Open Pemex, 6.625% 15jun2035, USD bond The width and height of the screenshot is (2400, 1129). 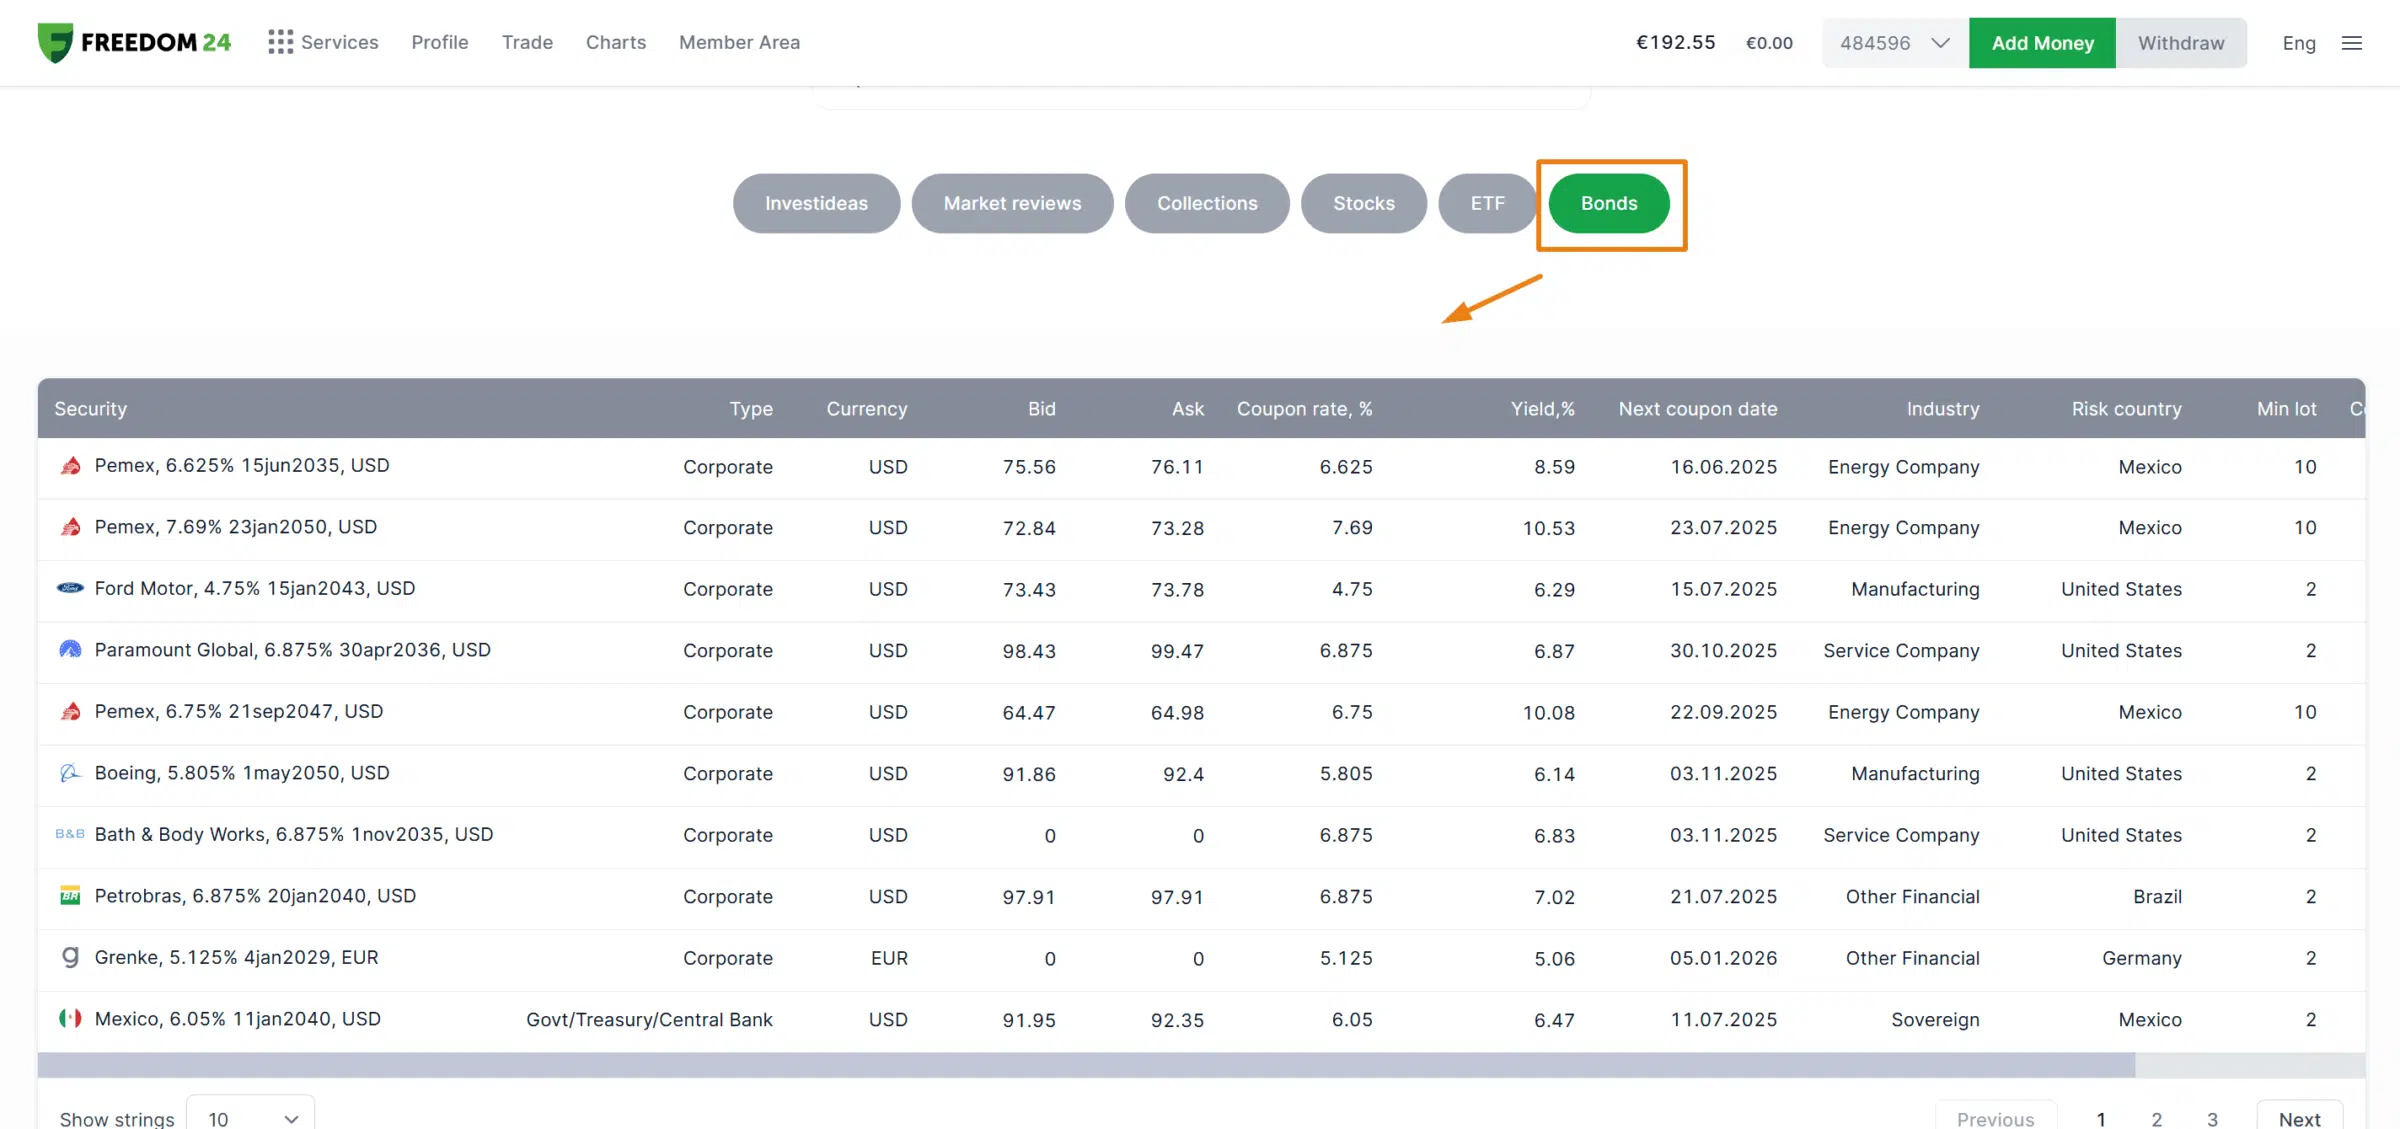click(242, 465)
